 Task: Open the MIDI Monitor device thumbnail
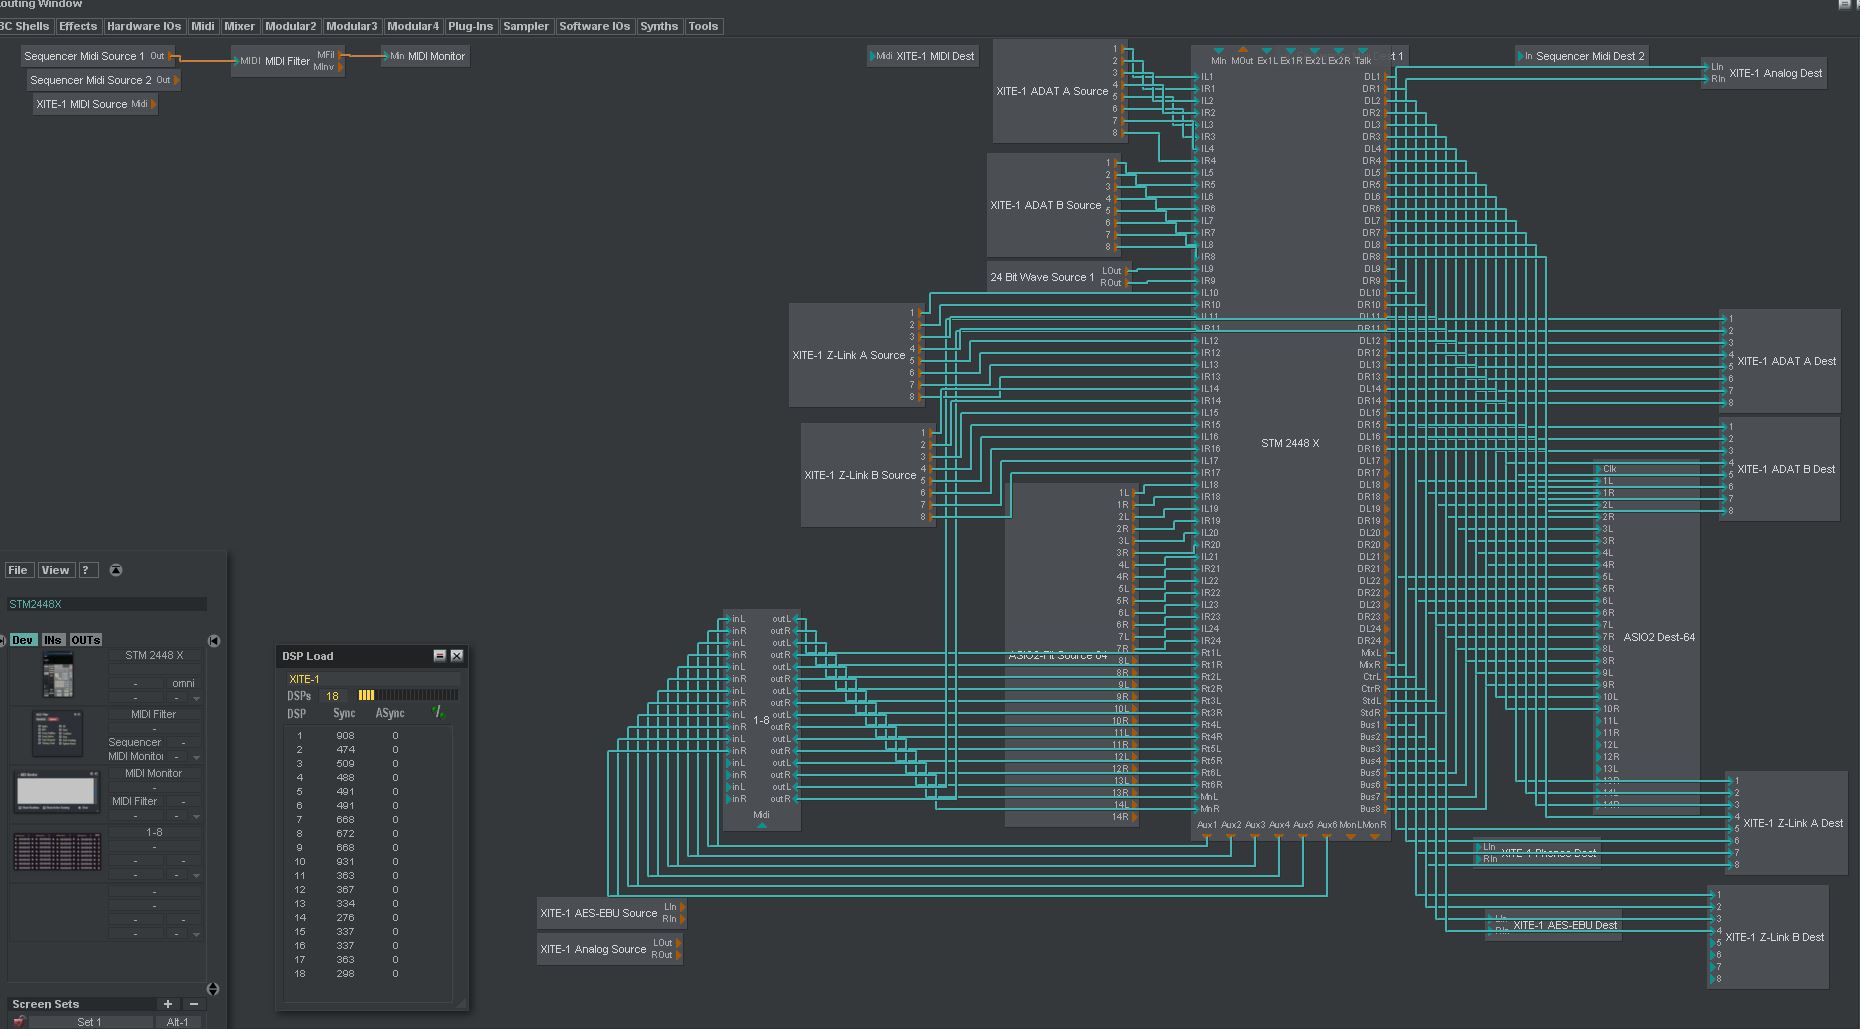pyautogui.click(x=57, y=793)
